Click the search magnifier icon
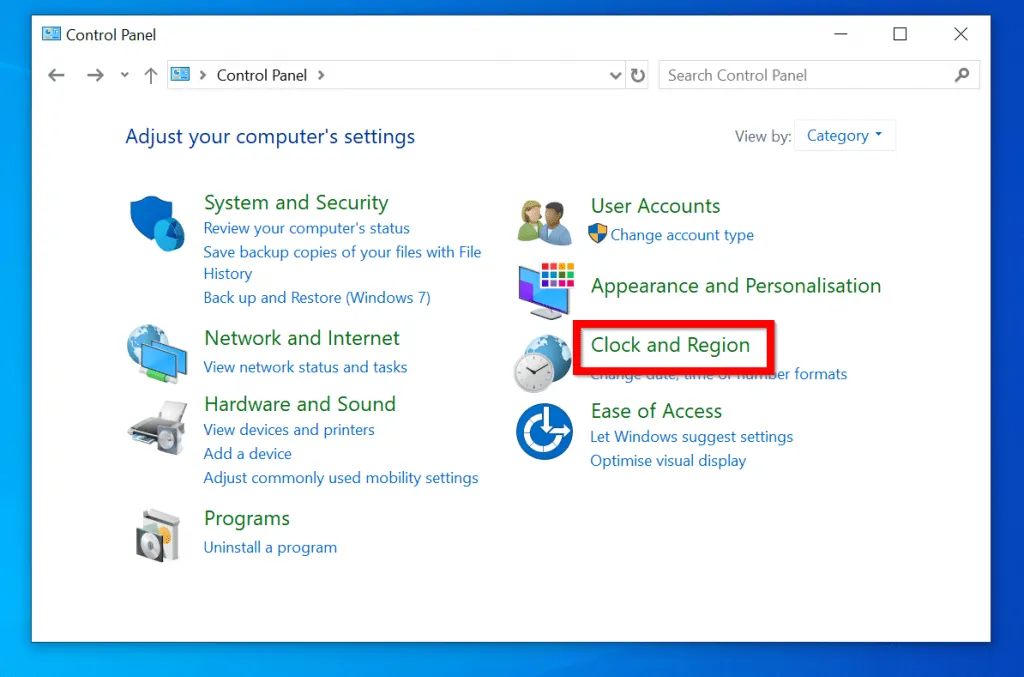The image size is (1024, 677). click(x=962, y=75)
